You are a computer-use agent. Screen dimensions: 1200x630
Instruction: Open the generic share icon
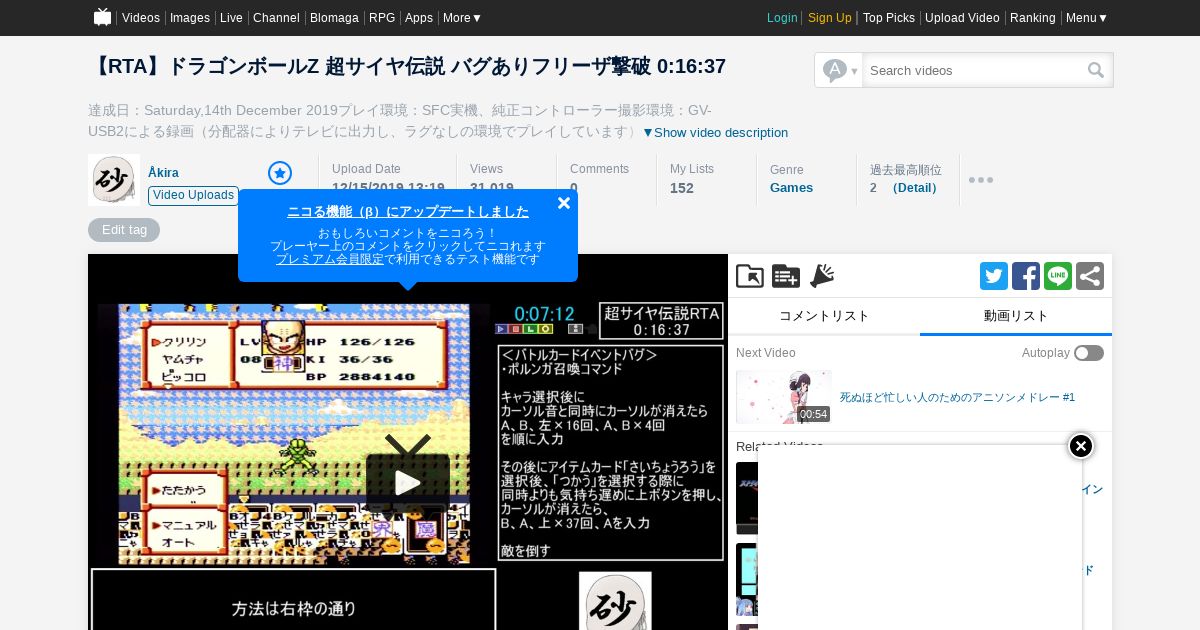click(x=1090, y=276)
